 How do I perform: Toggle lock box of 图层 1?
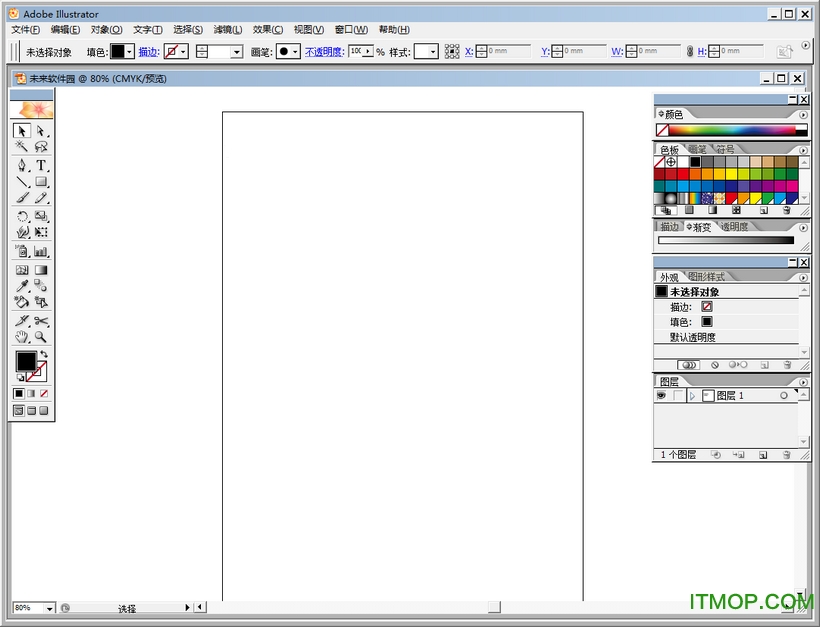[x=678, y=396]
